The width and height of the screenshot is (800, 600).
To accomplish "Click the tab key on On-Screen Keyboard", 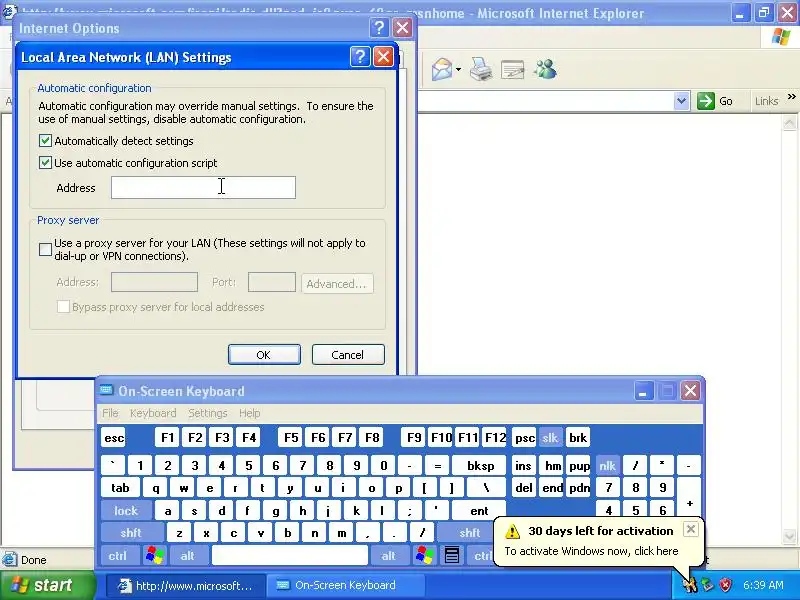I will point(120,488).
